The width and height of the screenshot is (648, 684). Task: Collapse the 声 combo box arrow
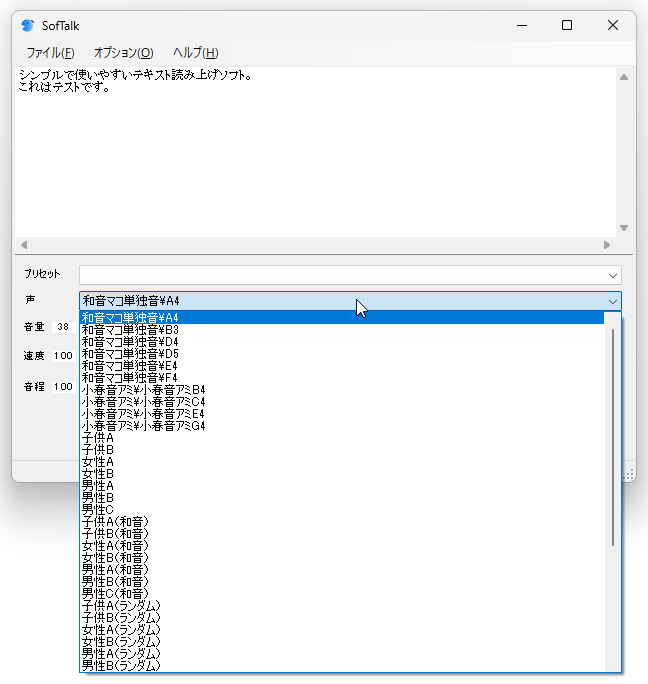click(612, 301)
